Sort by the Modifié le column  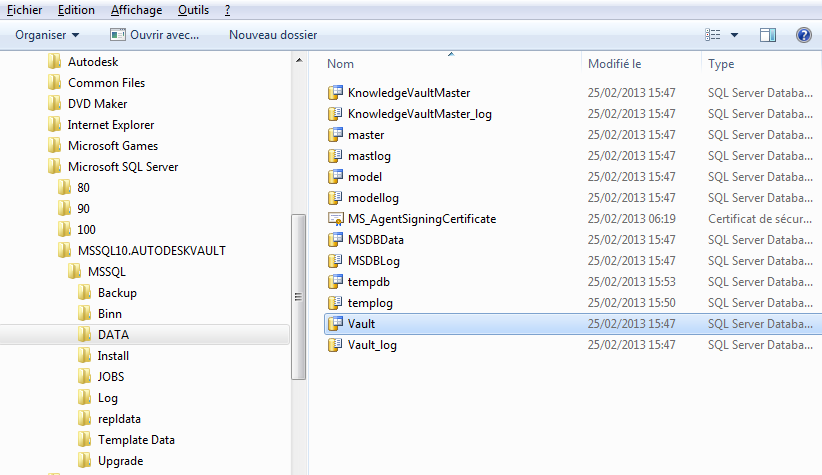pos(614,64)
